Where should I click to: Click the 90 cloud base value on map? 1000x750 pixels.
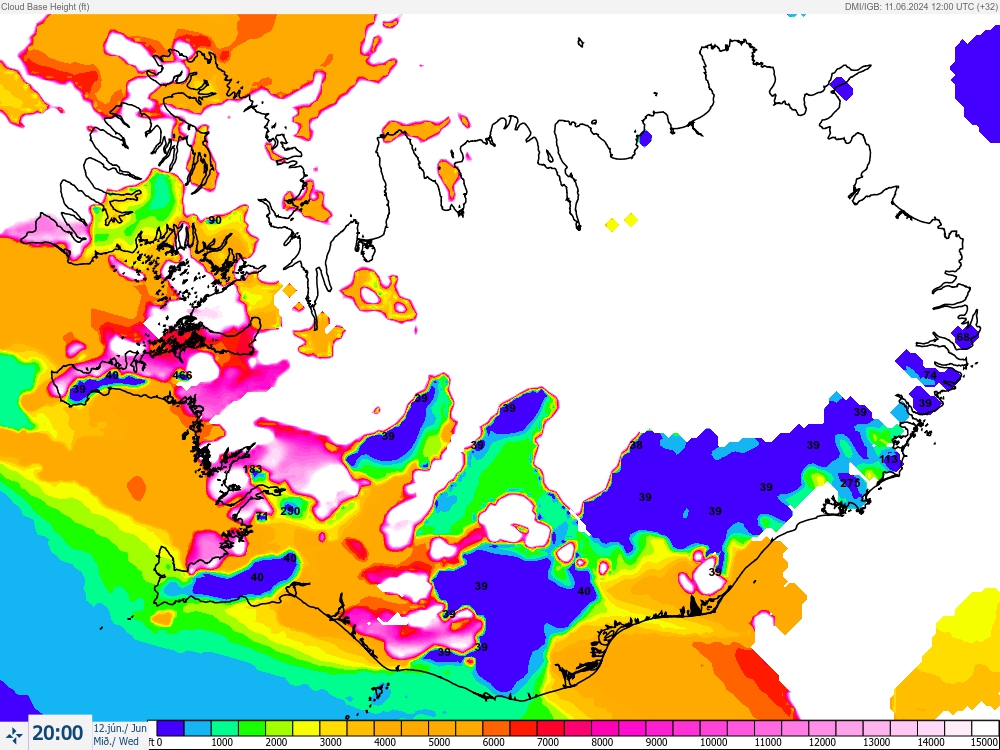[215, 220]
